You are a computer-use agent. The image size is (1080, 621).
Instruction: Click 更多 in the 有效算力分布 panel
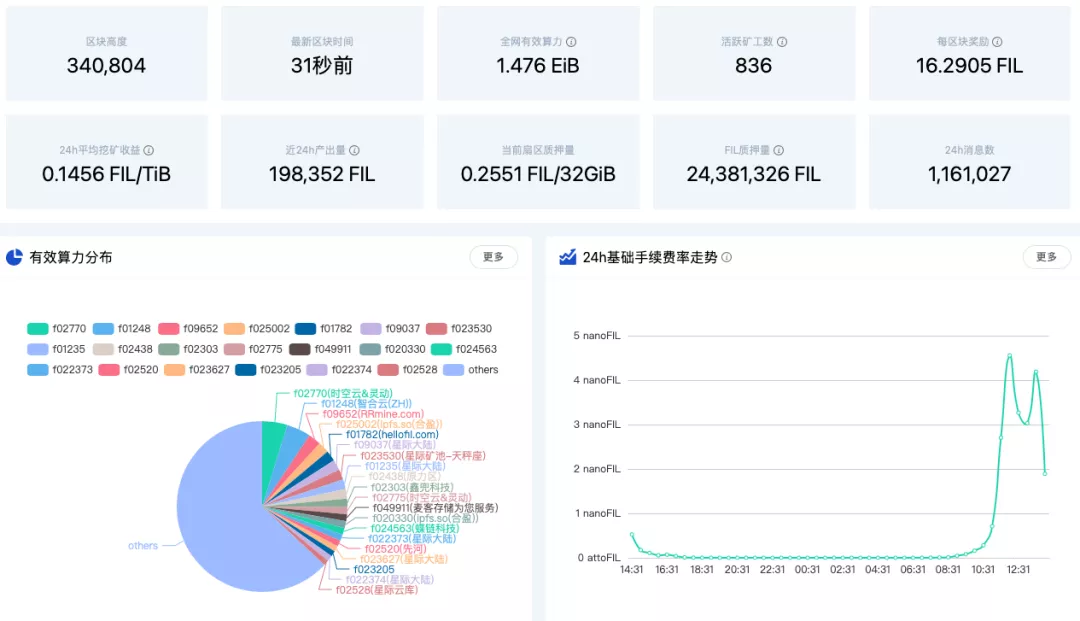[493, 257]
